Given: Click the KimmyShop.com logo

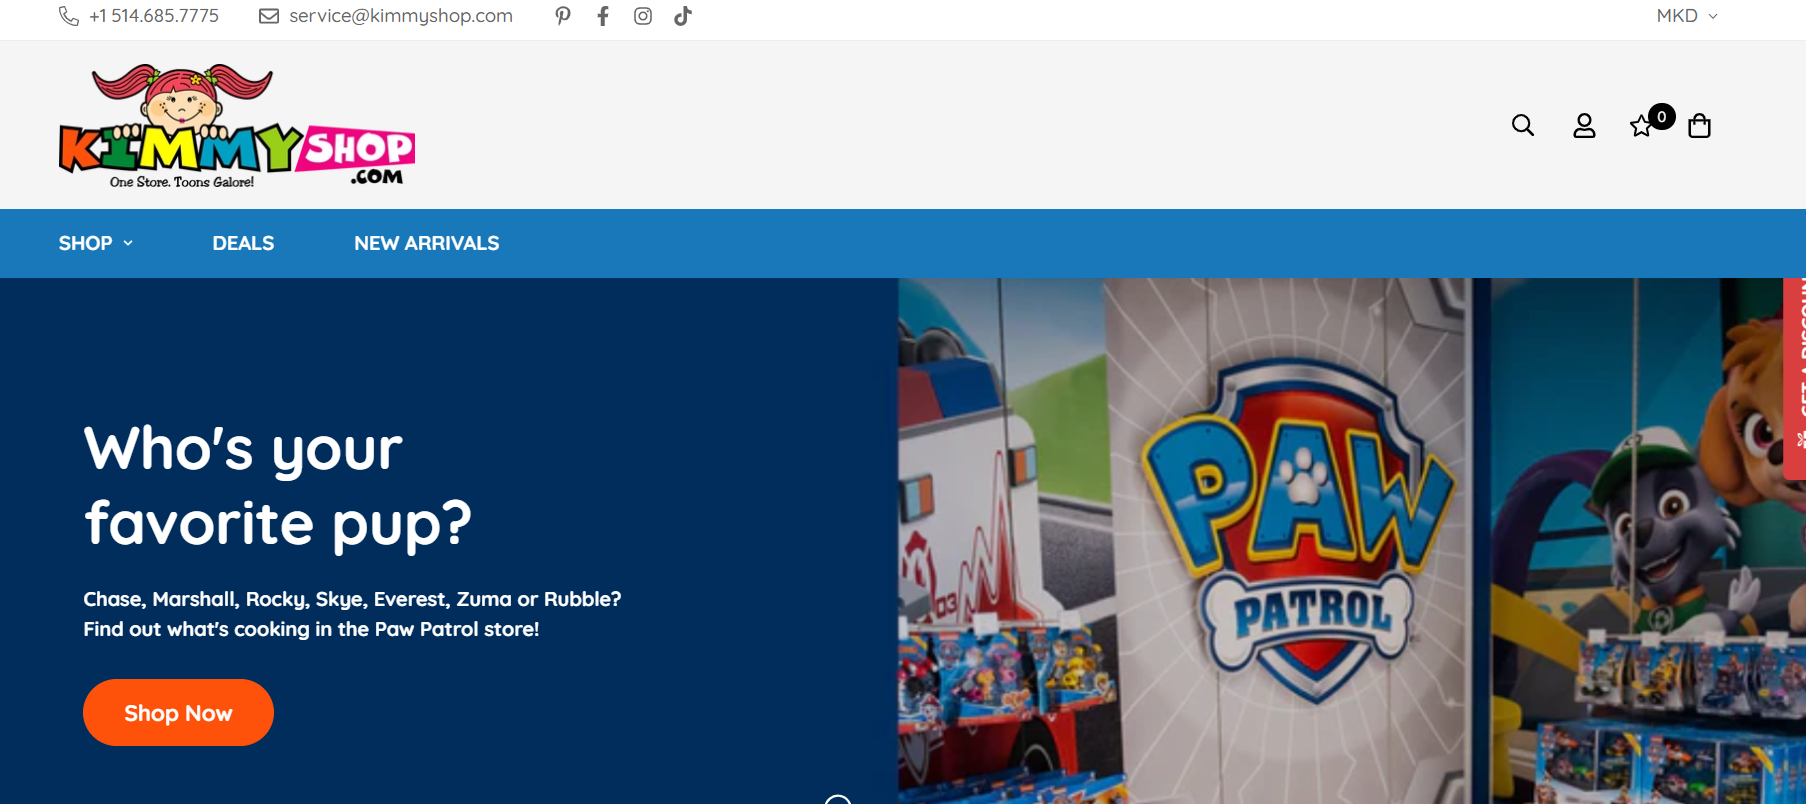Looking at the screenshot, I should (237, 126).
